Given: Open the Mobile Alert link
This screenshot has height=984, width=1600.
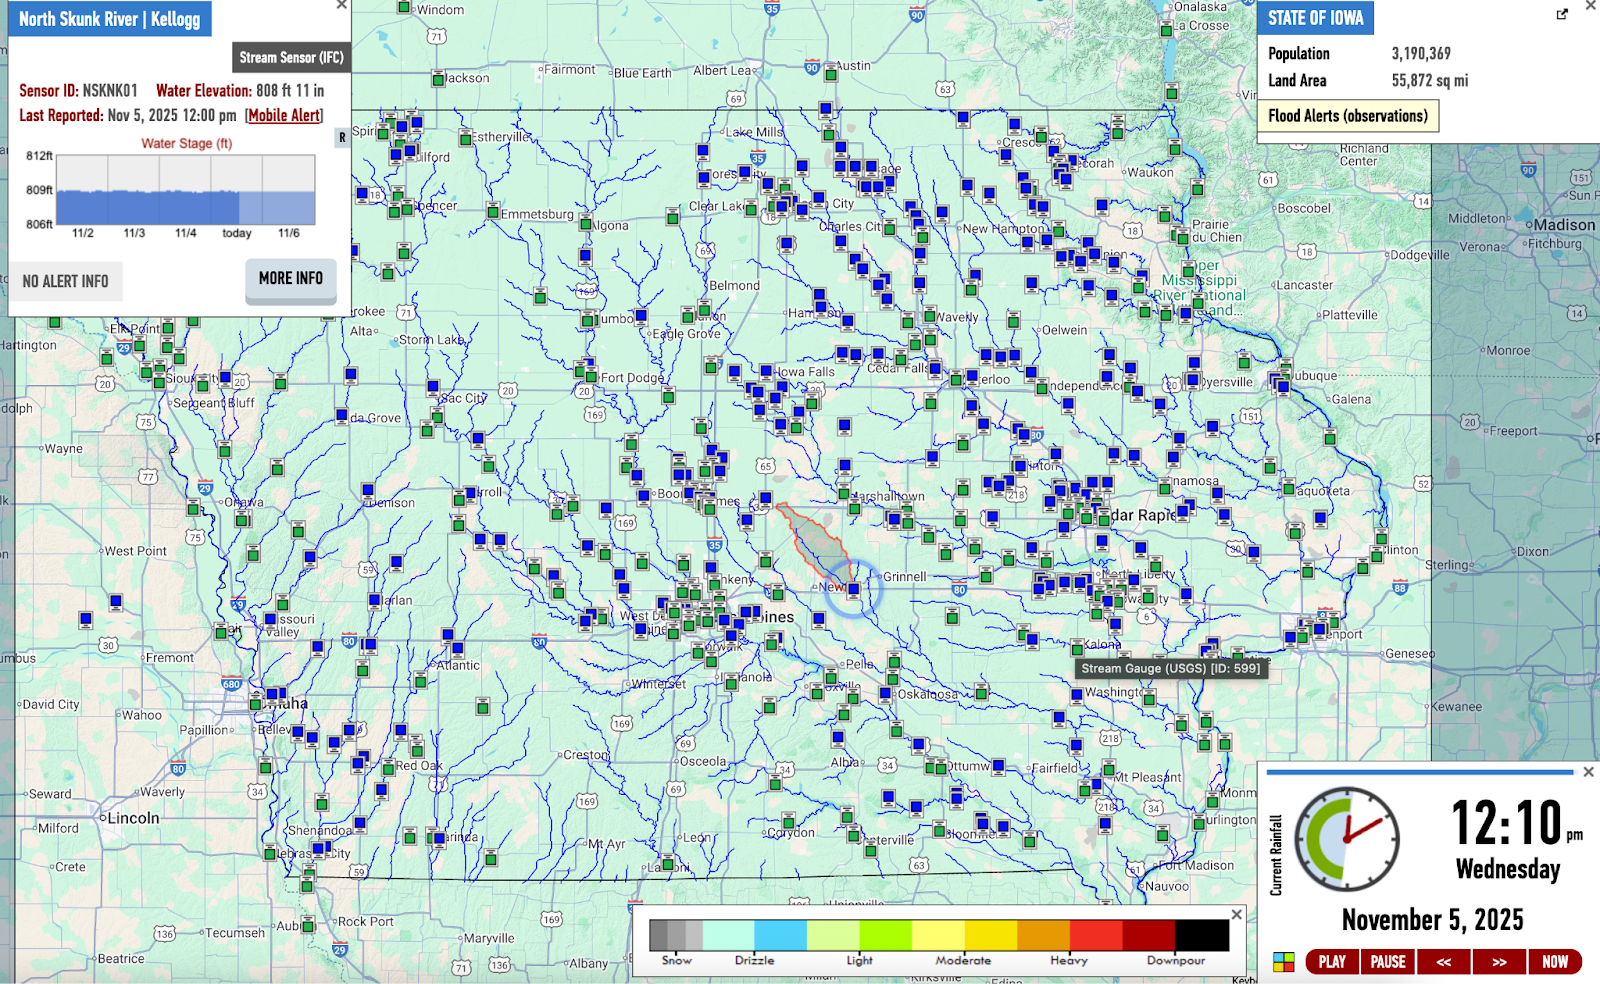Looking at the screenshot, I should pyautogui.click(x=284, y=115).
